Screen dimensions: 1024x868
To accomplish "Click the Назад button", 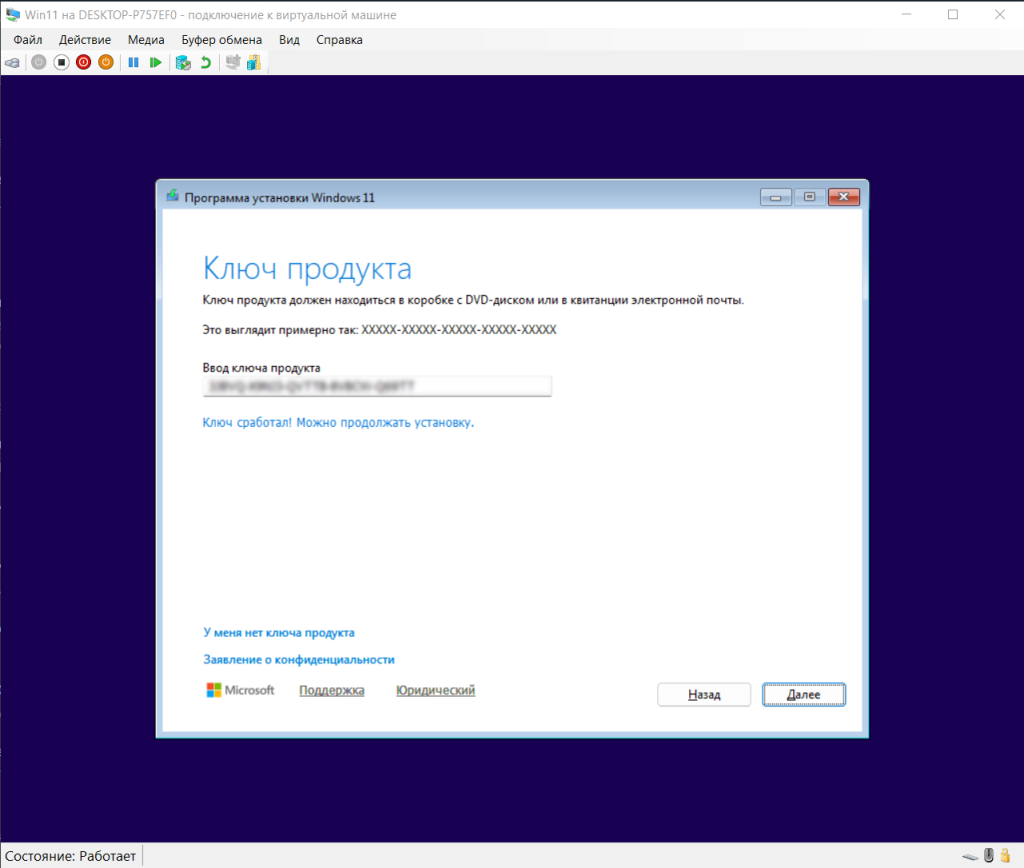I will 704,695.
